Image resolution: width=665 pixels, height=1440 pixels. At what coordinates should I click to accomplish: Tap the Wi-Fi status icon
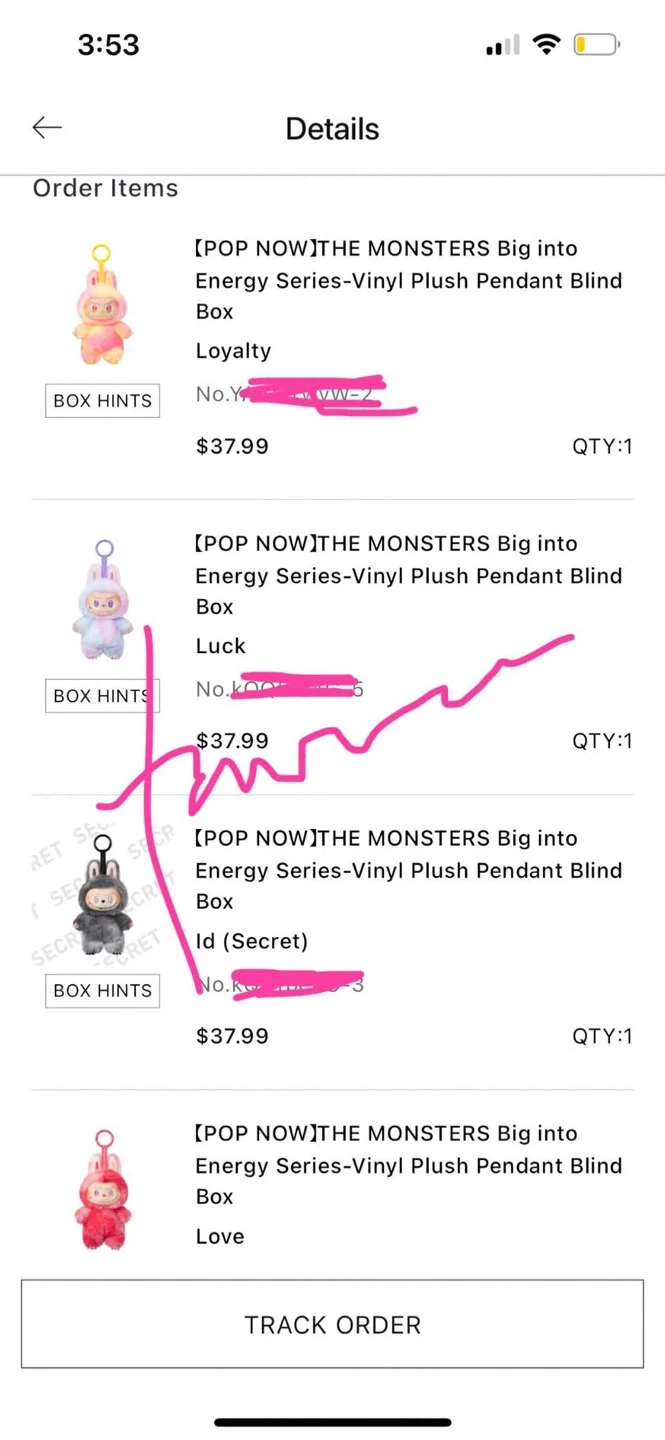(546, 44)
